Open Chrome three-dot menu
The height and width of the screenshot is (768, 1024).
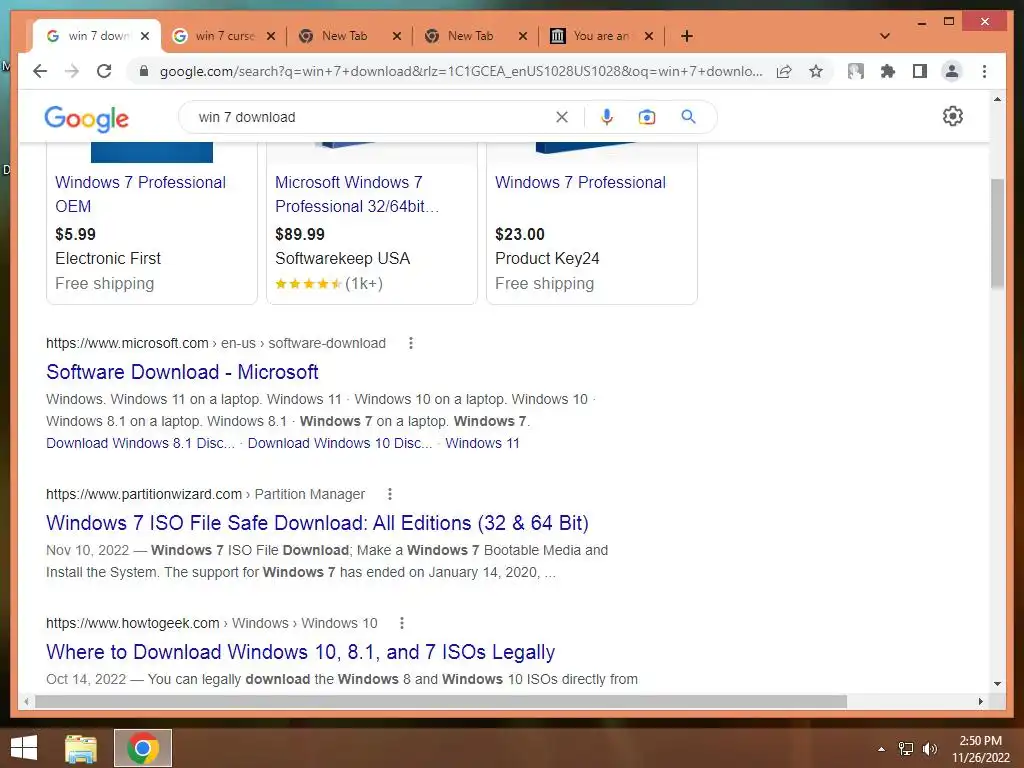[984, 71]
